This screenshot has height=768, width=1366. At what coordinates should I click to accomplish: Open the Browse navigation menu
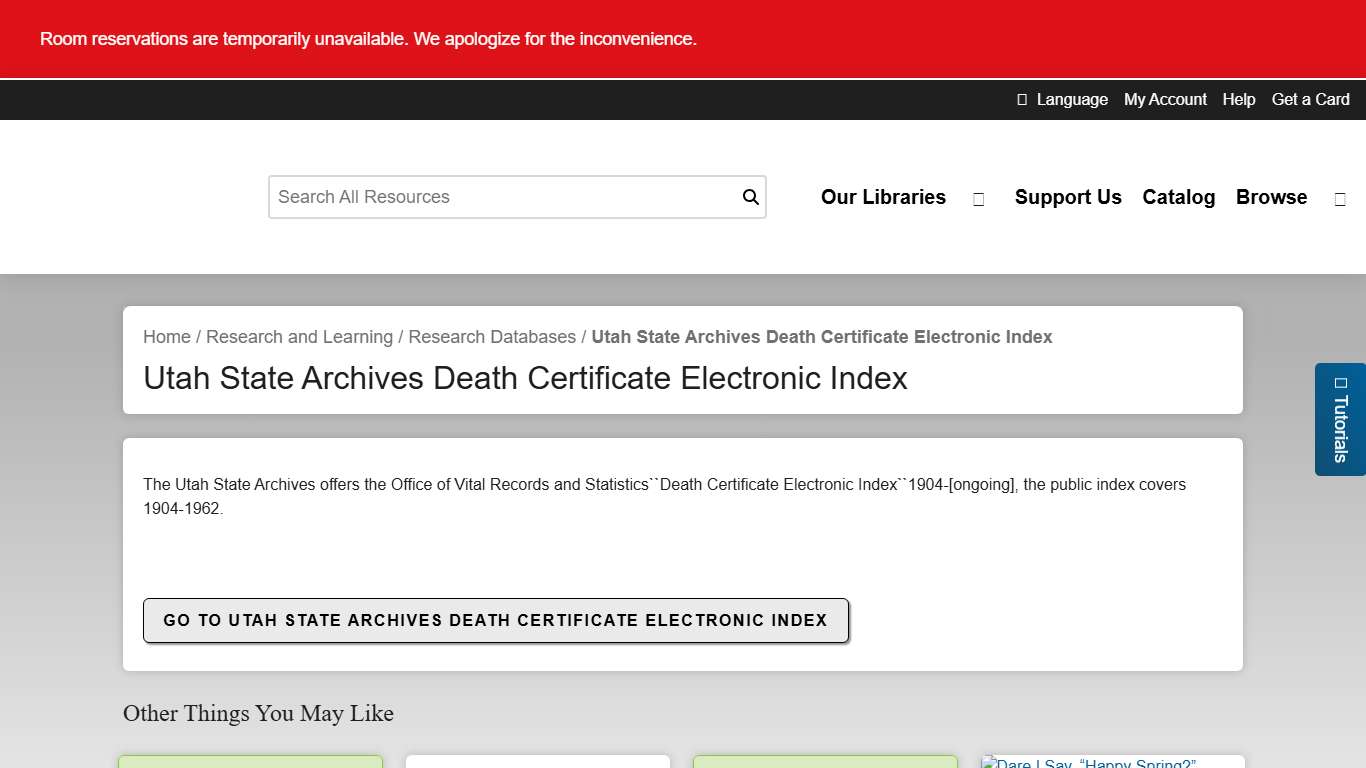pyautogui.click(x=1271, y=197)
